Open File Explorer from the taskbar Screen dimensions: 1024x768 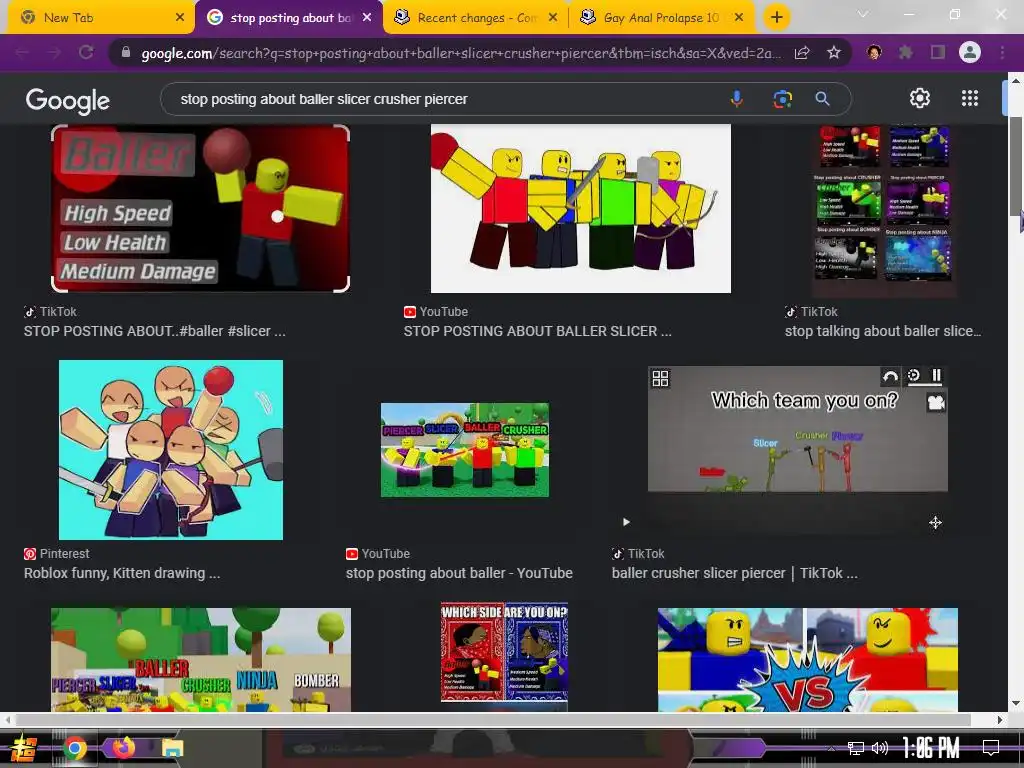(x=172, y=748)
